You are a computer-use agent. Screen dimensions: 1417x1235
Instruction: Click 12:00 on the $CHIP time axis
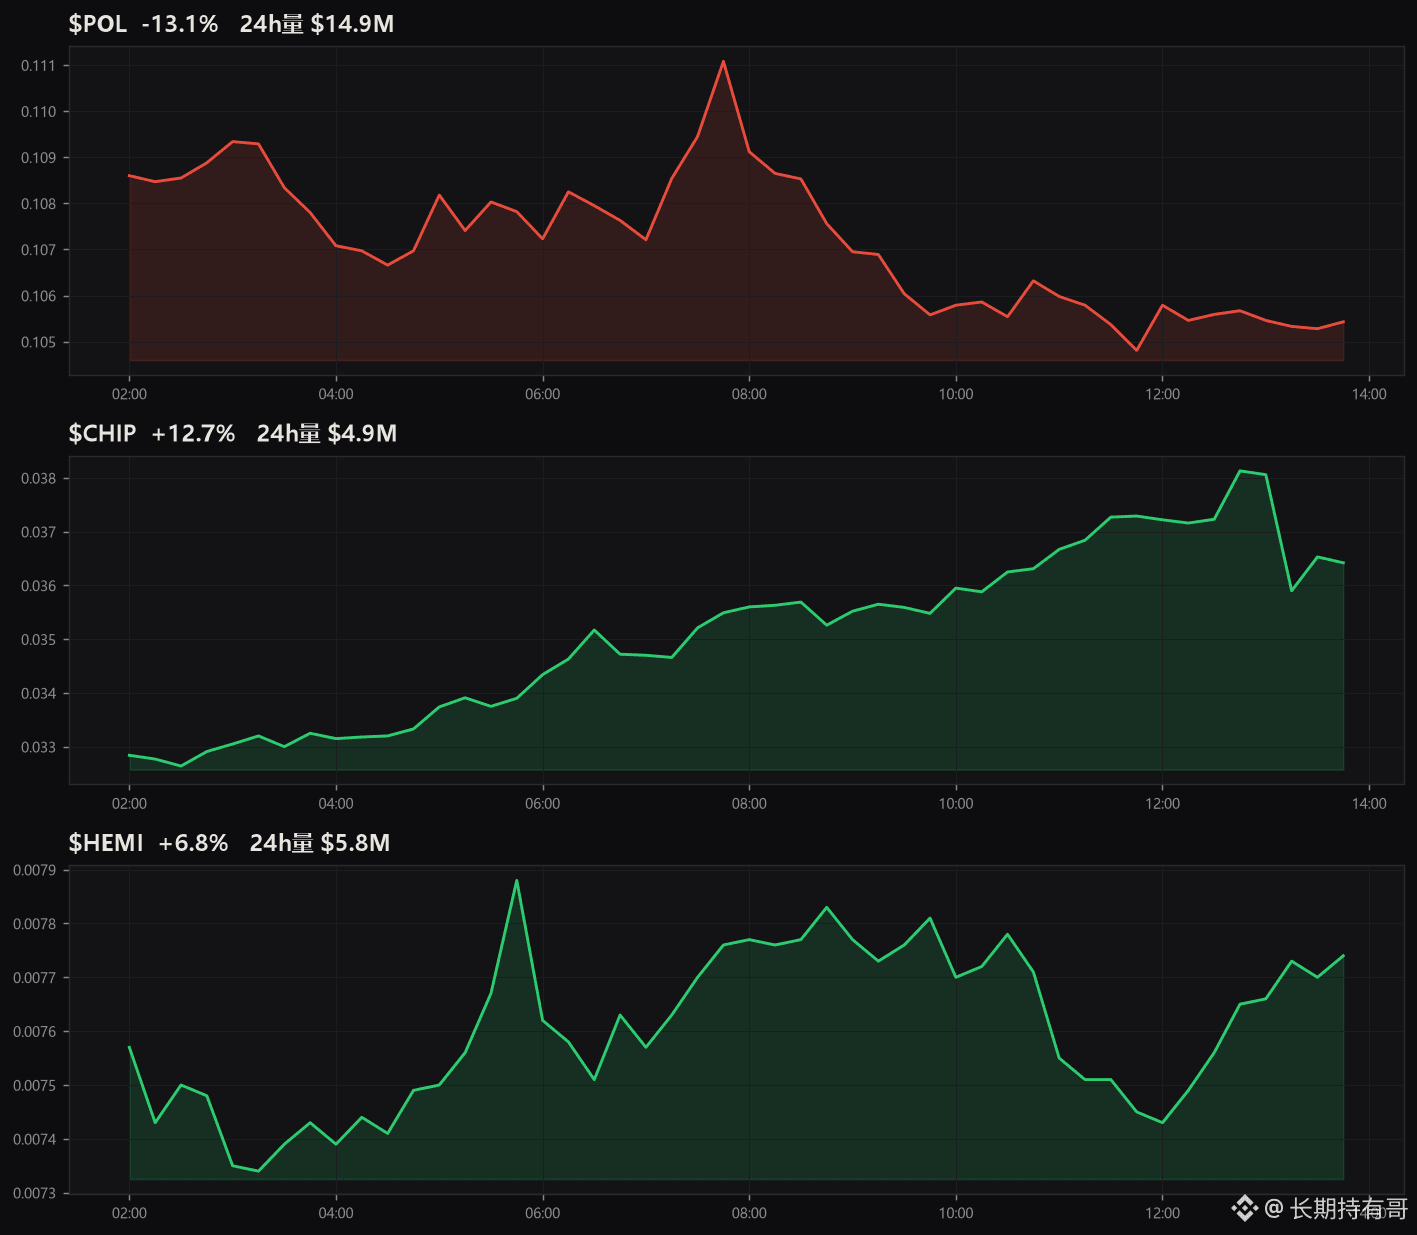1163,803
